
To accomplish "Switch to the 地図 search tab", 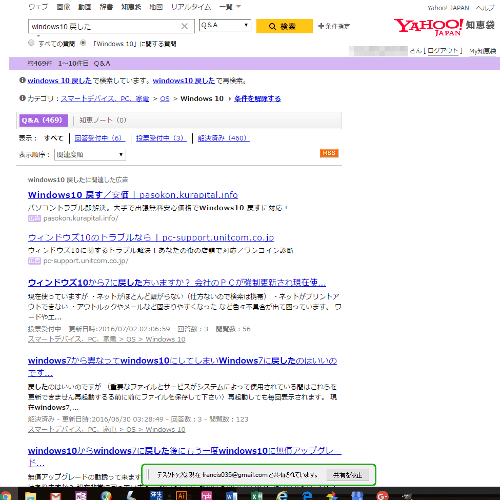I will 156,7.
